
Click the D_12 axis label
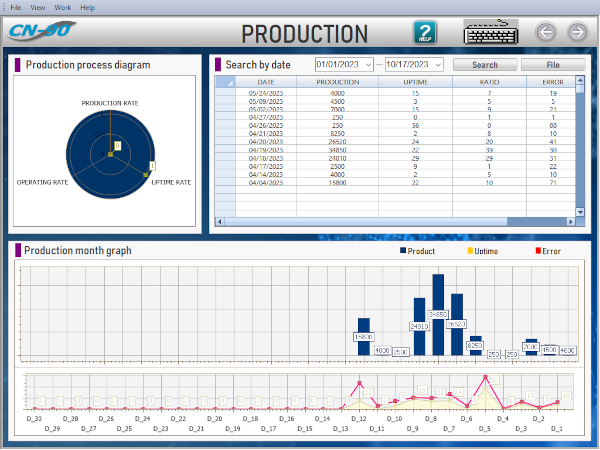click(x=359, y=419)
